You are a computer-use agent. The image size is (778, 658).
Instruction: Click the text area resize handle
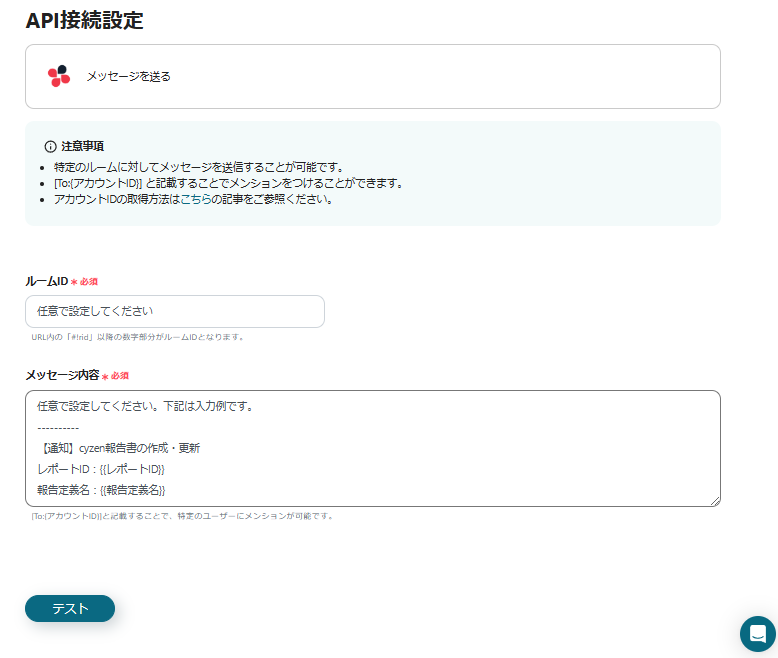715,501
